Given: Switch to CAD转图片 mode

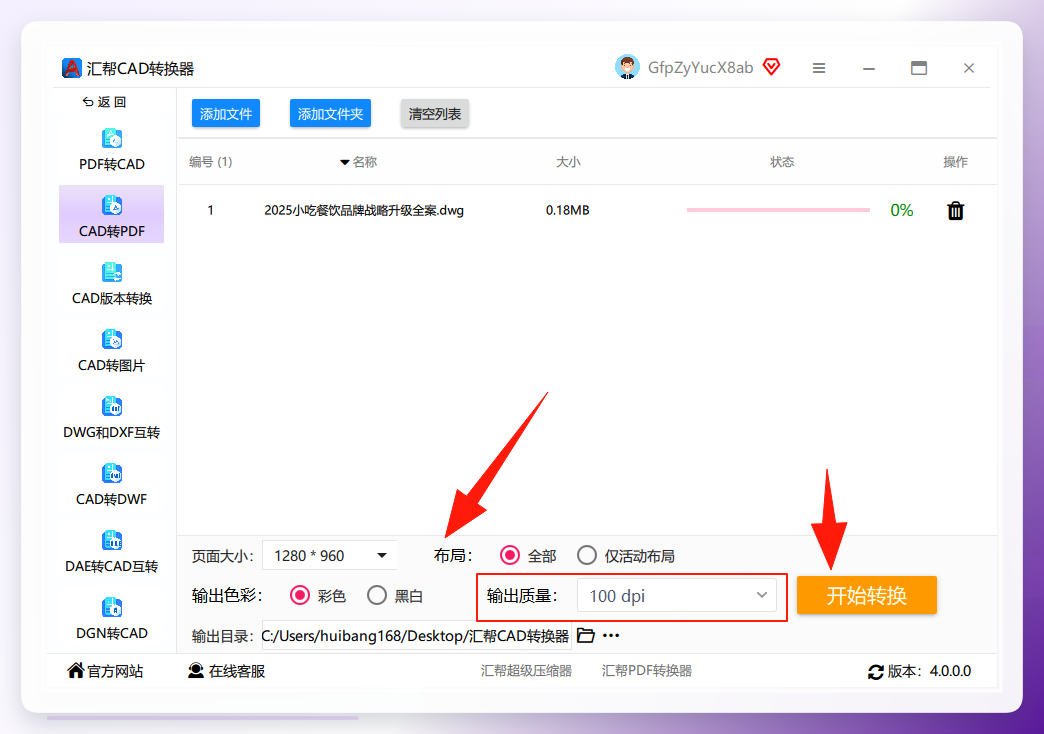Looking at the screenshot, I should pos(112,350).
